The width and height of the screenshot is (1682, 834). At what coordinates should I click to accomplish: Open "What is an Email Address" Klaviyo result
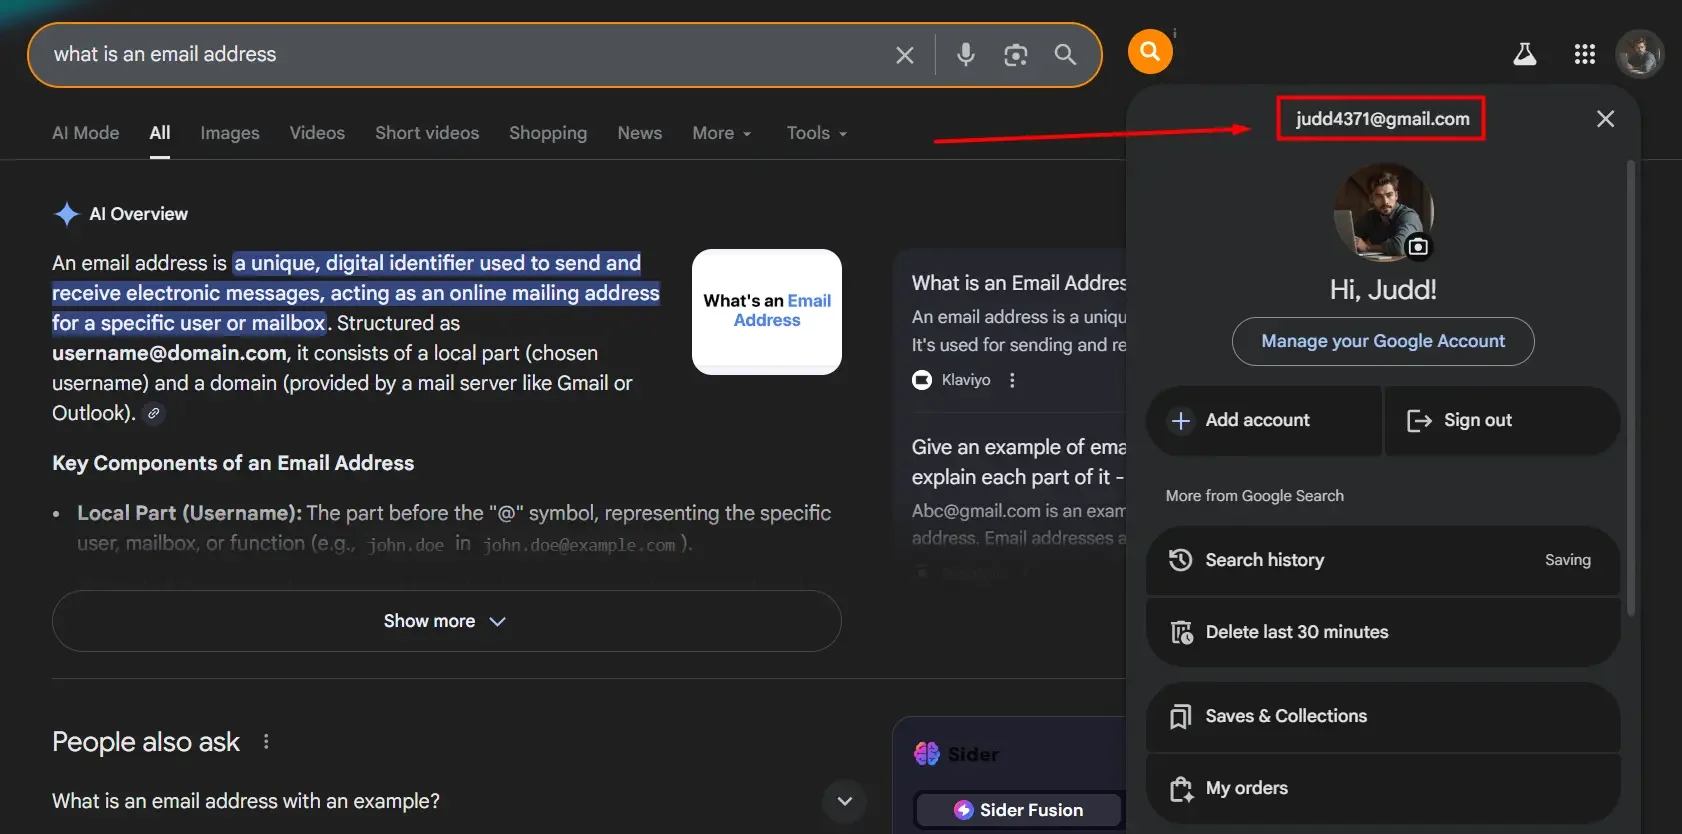click(x=1019, y=283)
